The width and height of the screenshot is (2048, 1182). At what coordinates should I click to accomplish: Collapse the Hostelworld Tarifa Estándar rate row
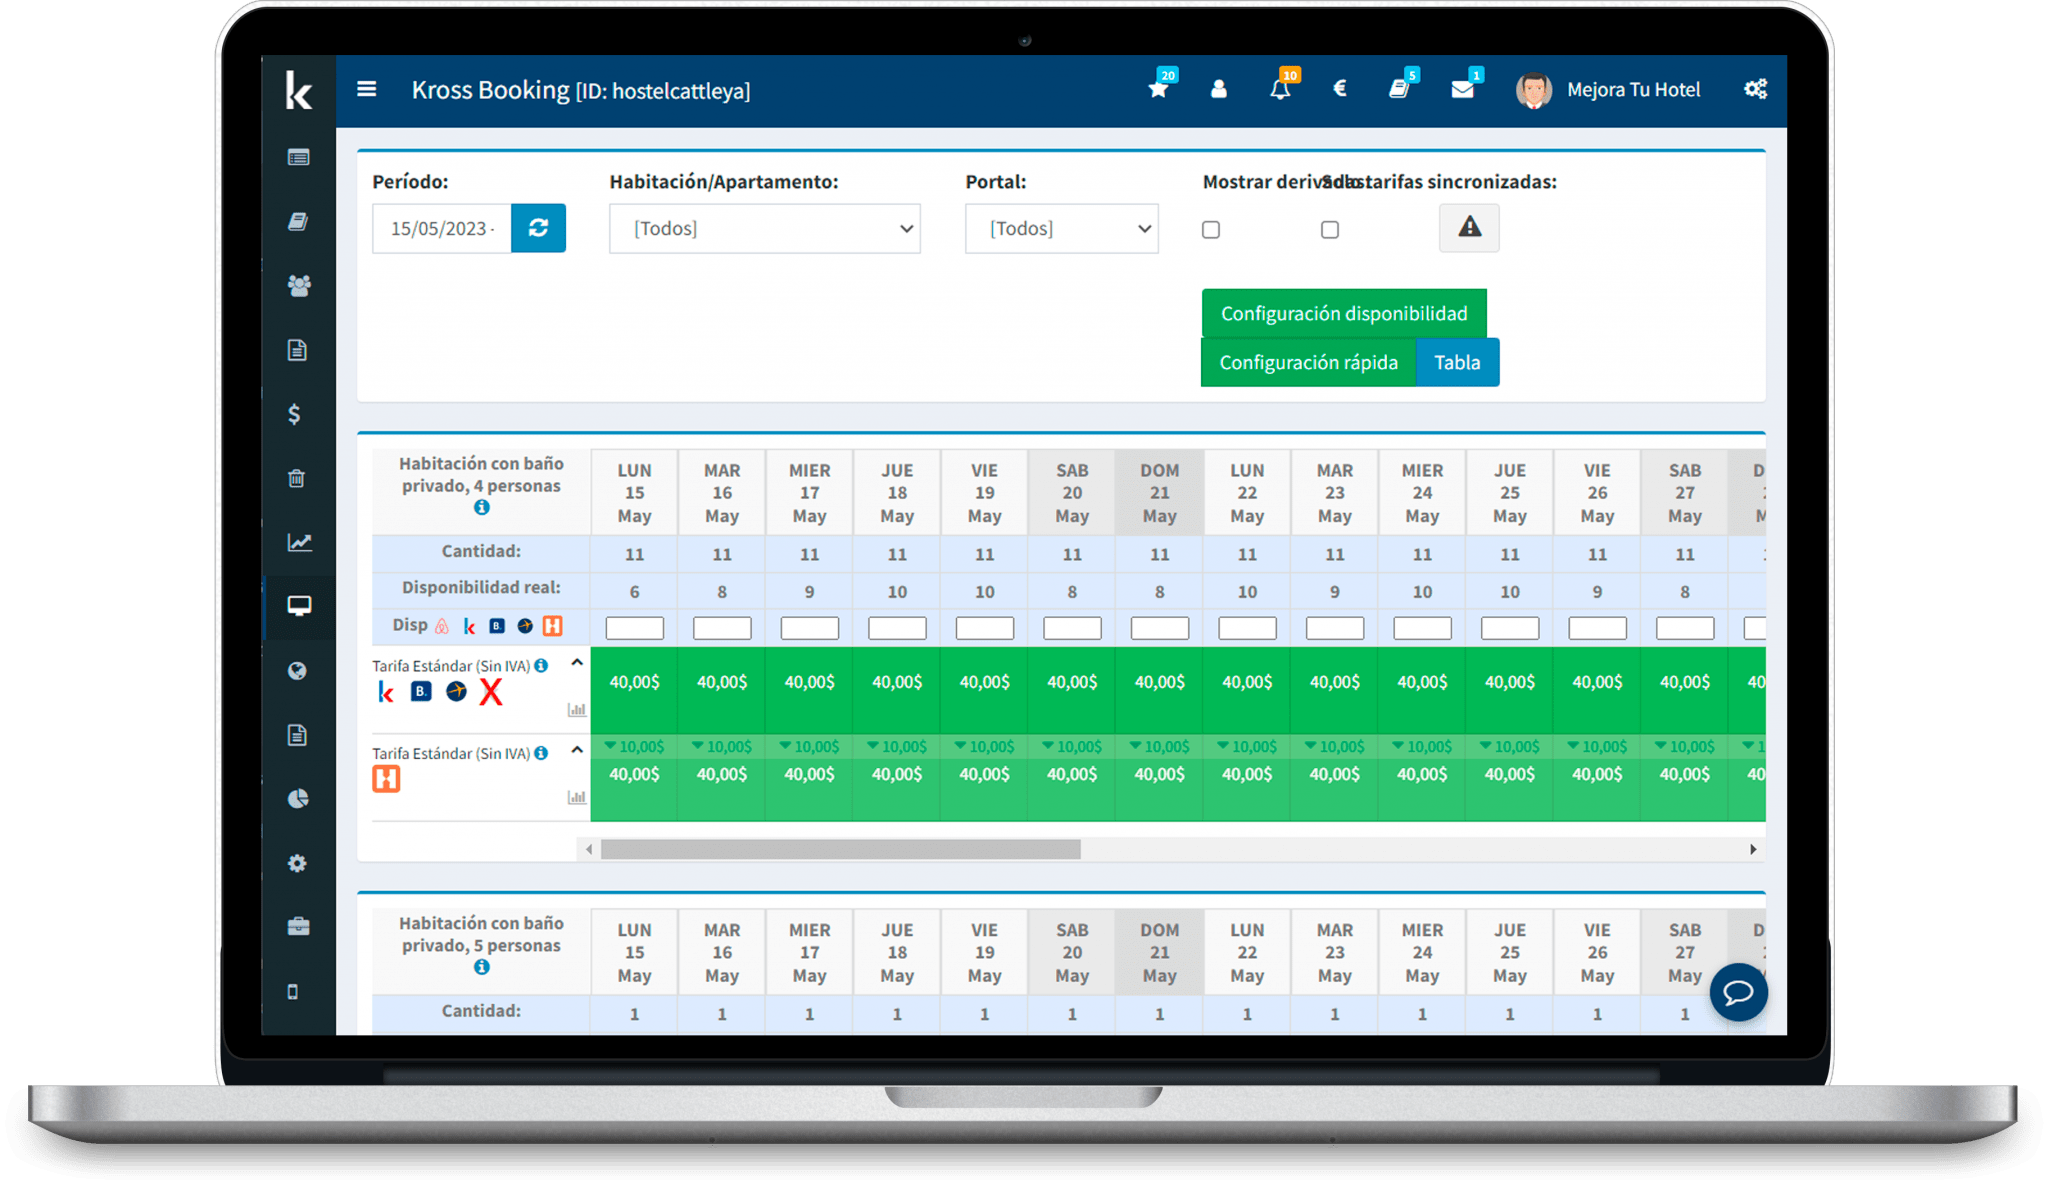[577, 750]
